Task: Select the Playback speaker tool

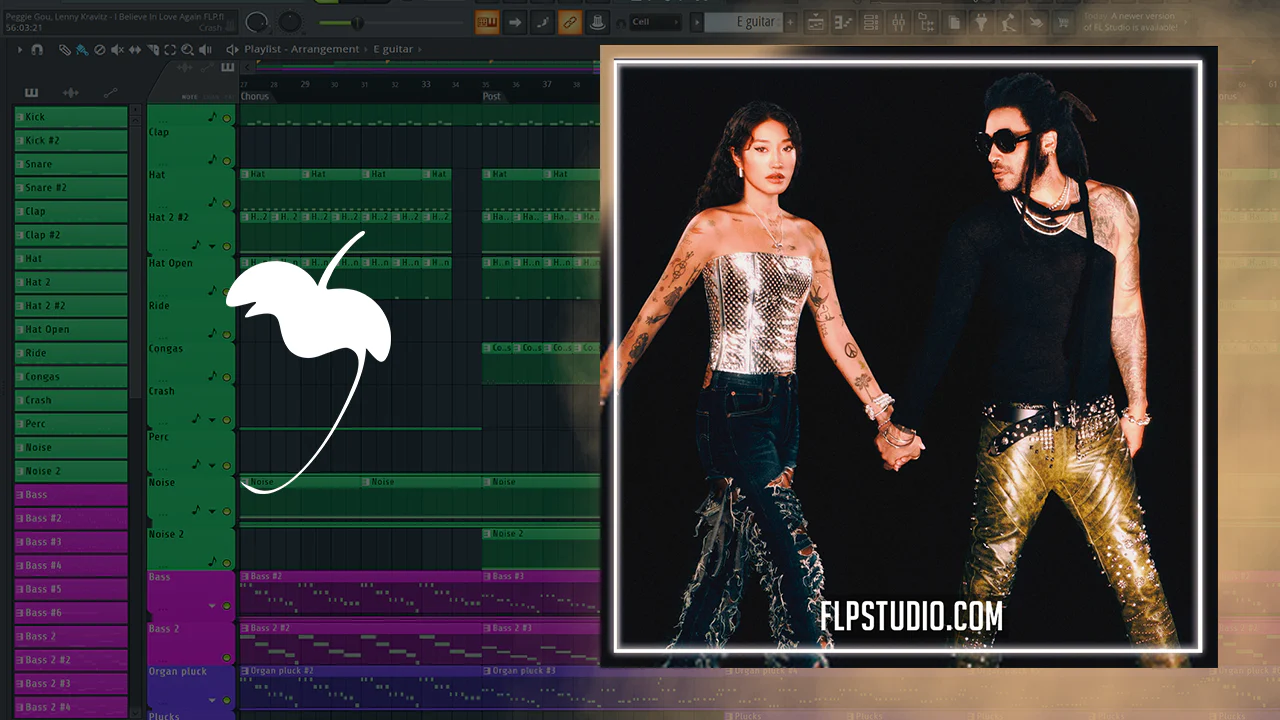Action: [x=205, y=49]
